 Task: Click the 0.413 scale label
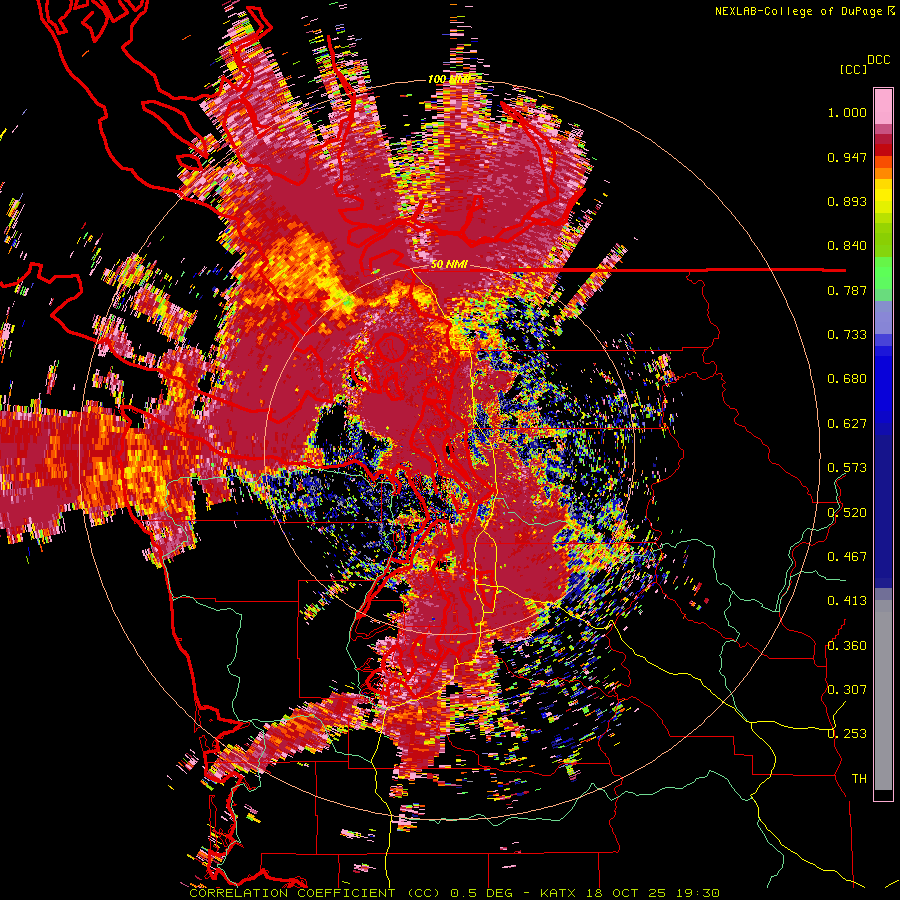(x=847, y=601)
